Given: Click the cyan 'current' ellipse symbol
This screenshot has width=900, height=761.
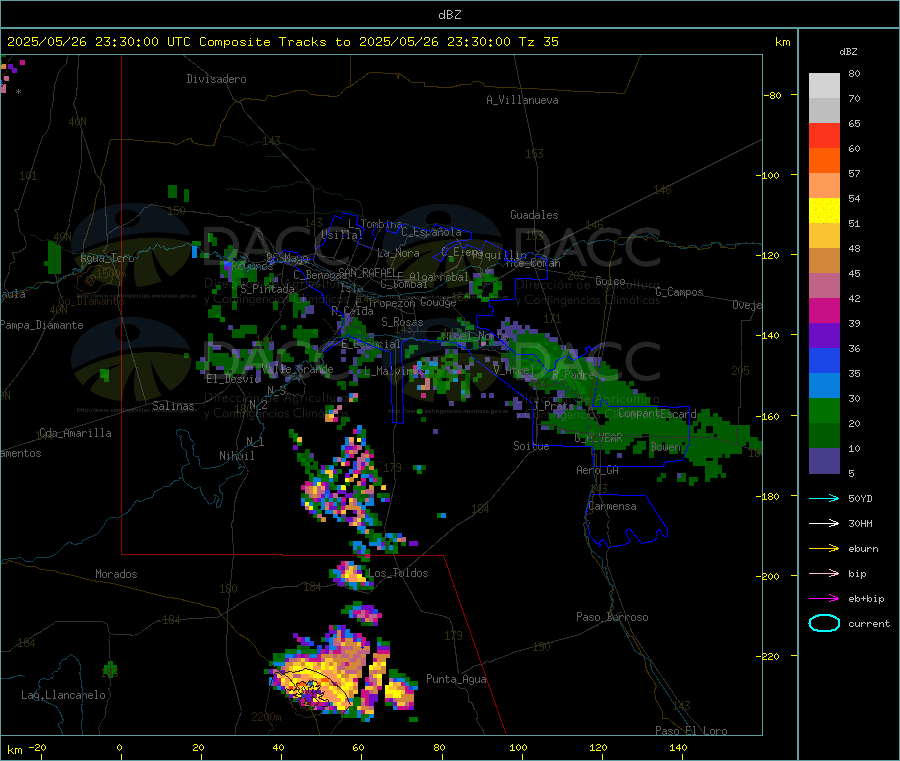Looking at the screenshot, I should 824,623.
